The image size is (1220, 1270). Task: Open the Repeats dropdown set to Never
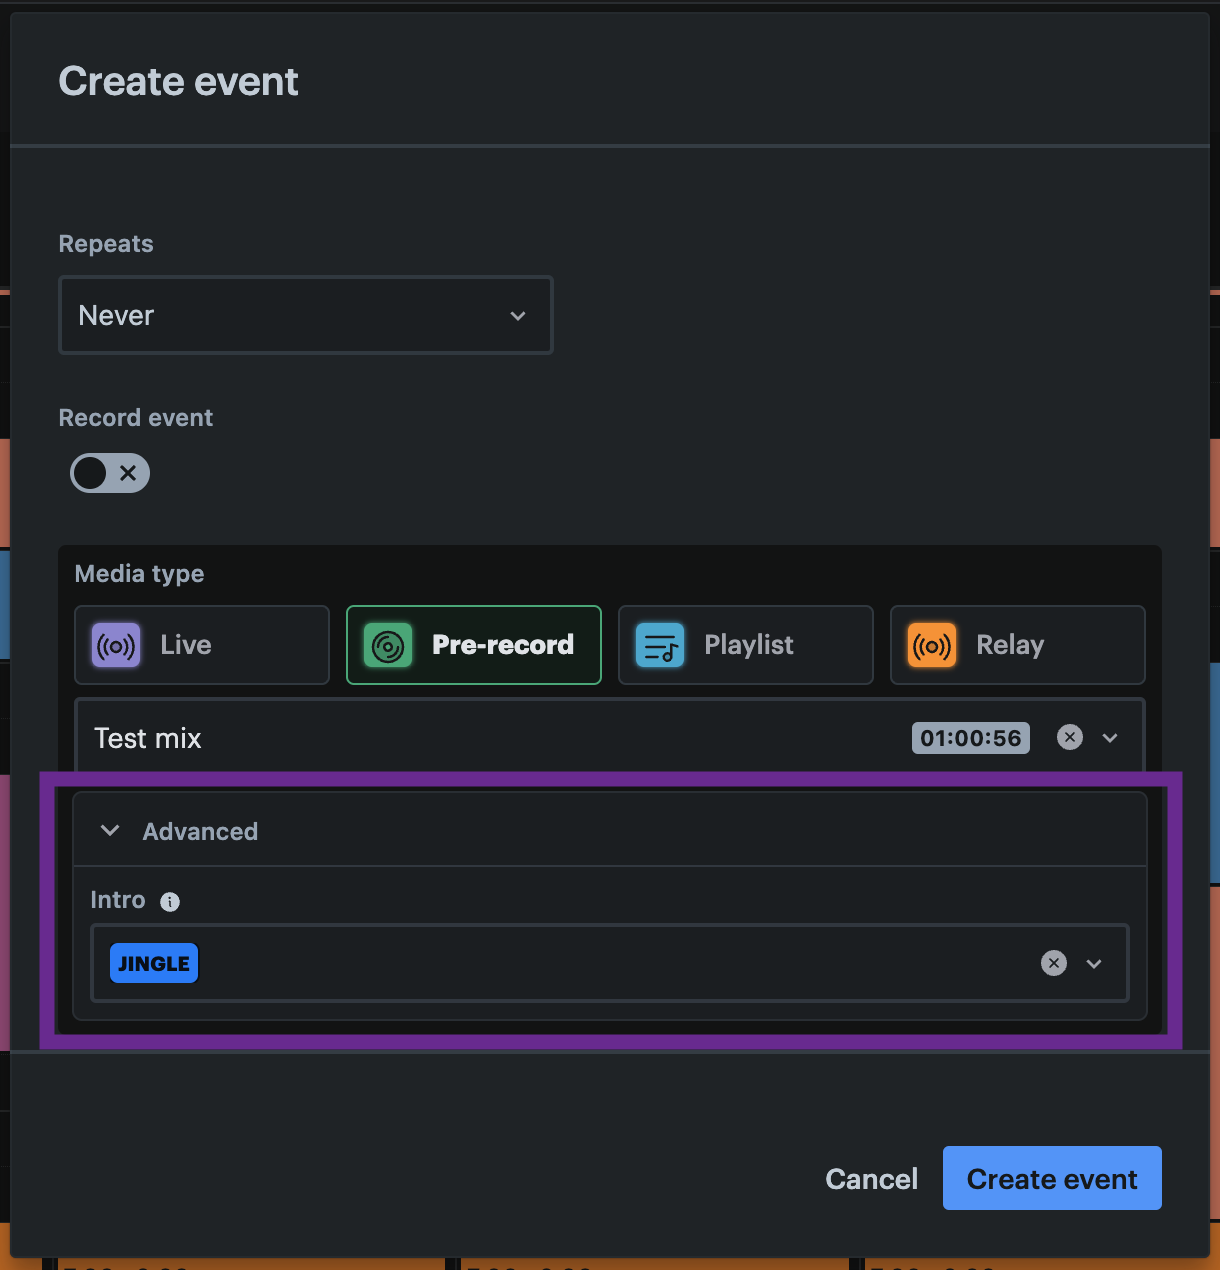[x=305, y=315]
